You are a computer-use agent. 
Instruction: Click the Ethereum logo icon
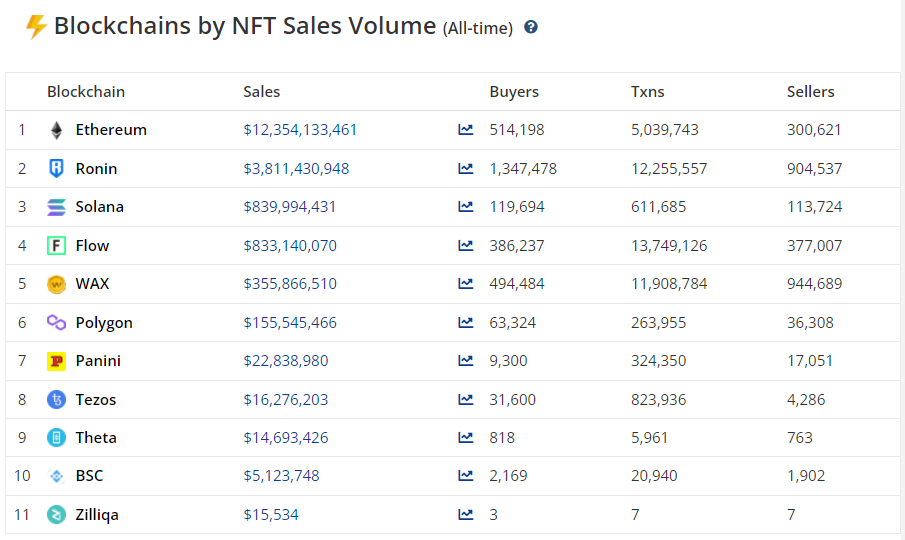pos(56,130)
